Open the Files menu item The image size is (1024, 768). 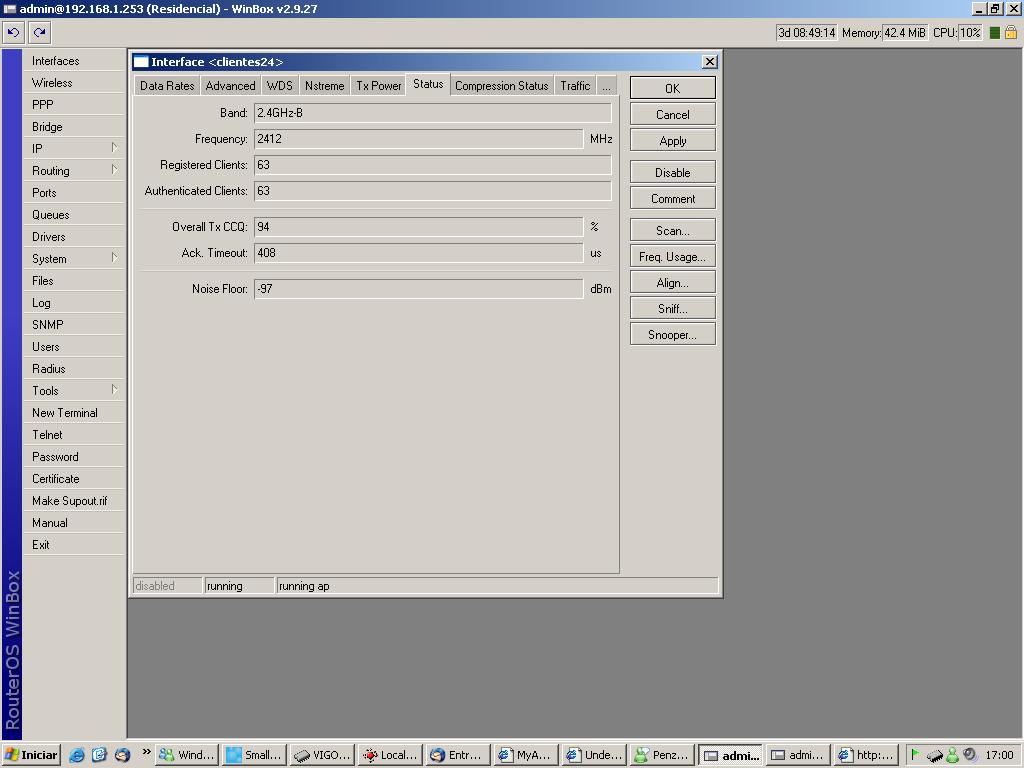(74, 281)
